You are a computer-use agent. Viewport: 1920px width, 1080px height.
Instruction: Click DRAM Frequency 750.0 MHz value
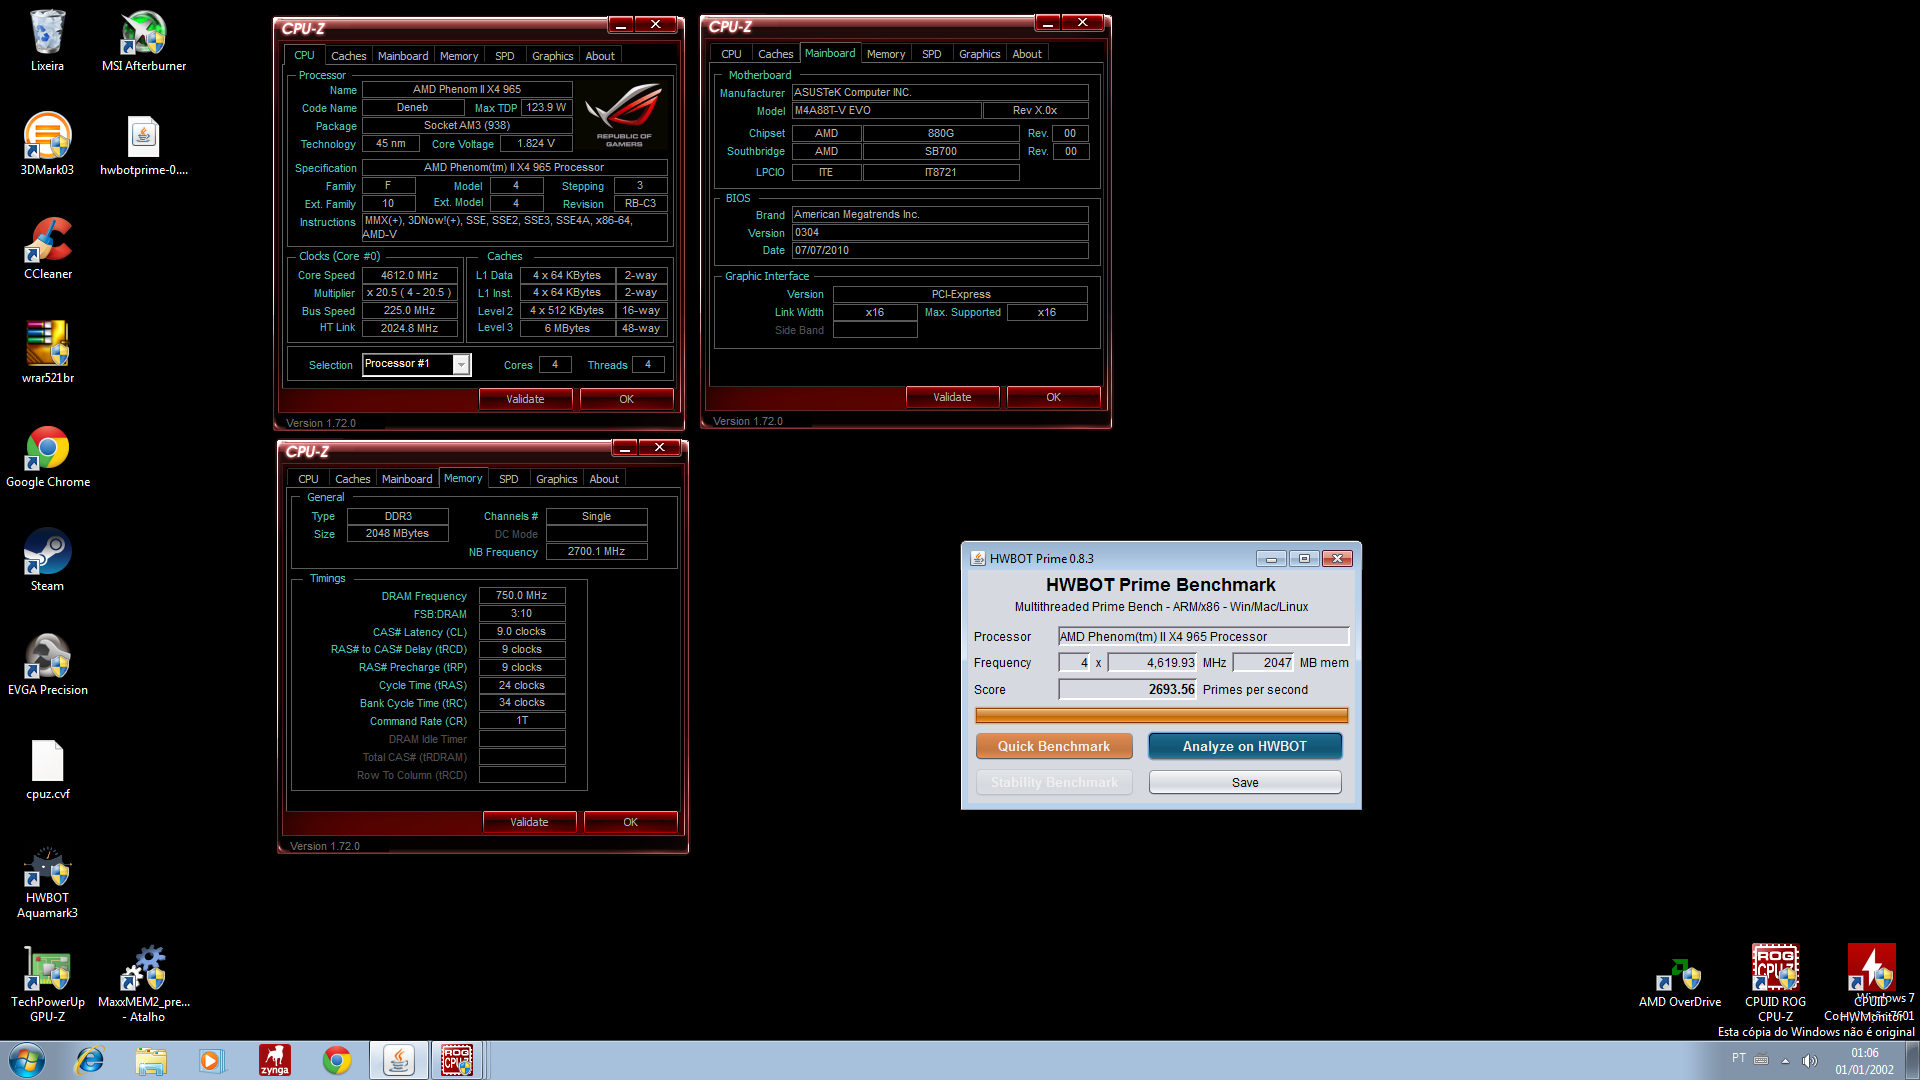522,595
